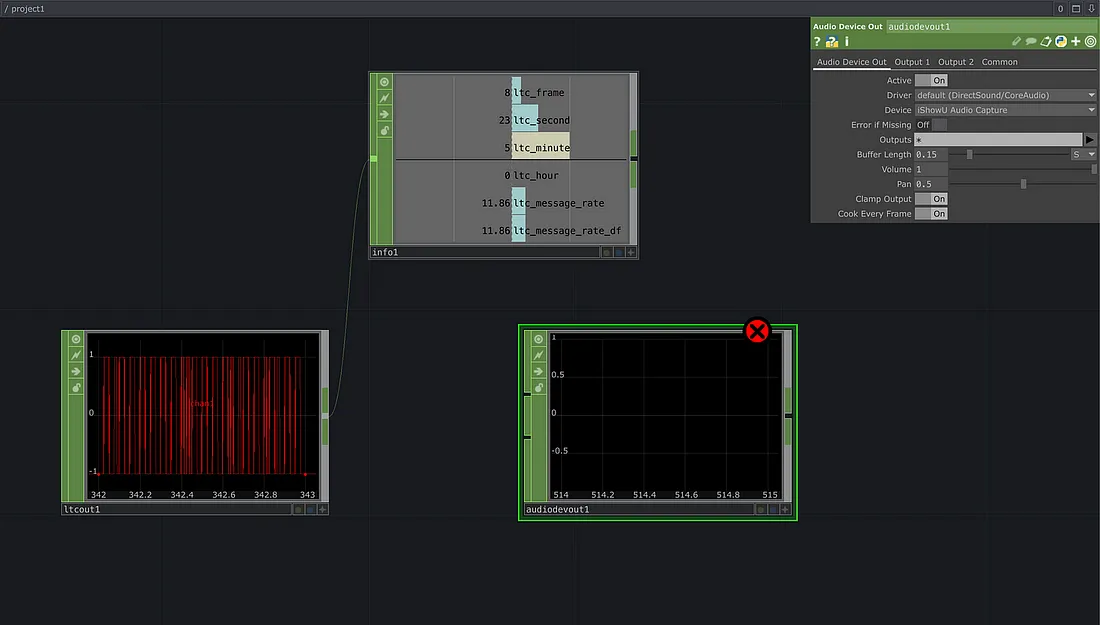Screen dimensions: 1100x625
Task: Click the lock flag on audiodevout1 node
Action: [538, 387]
